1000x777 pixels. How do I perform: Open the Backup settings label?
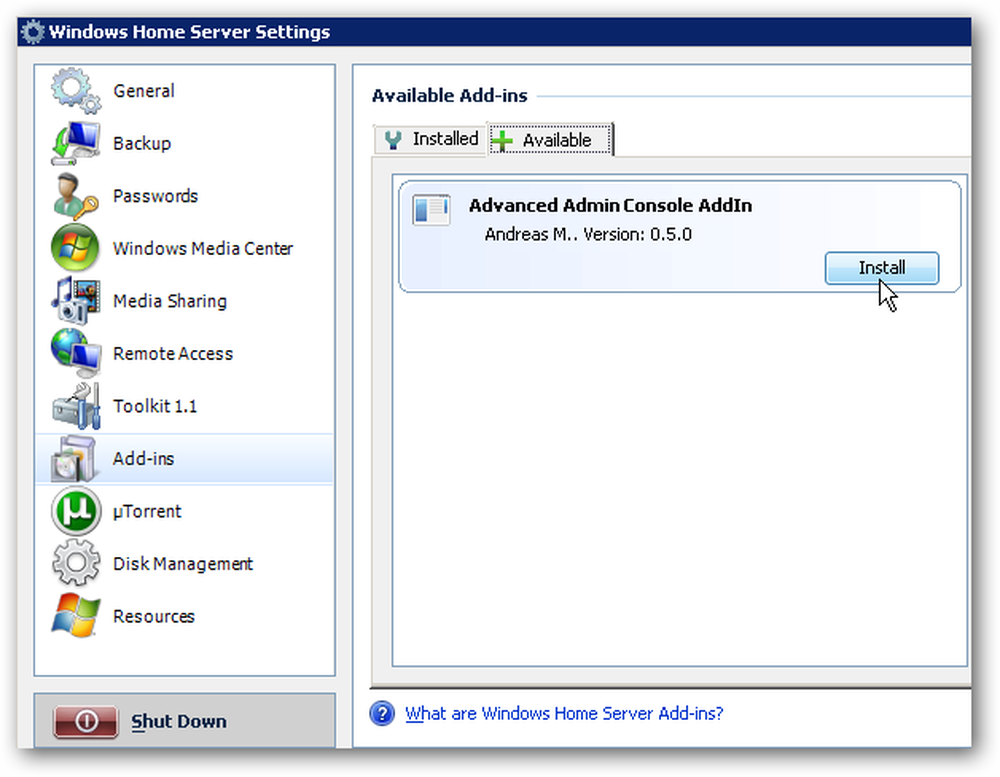point(142,143)
